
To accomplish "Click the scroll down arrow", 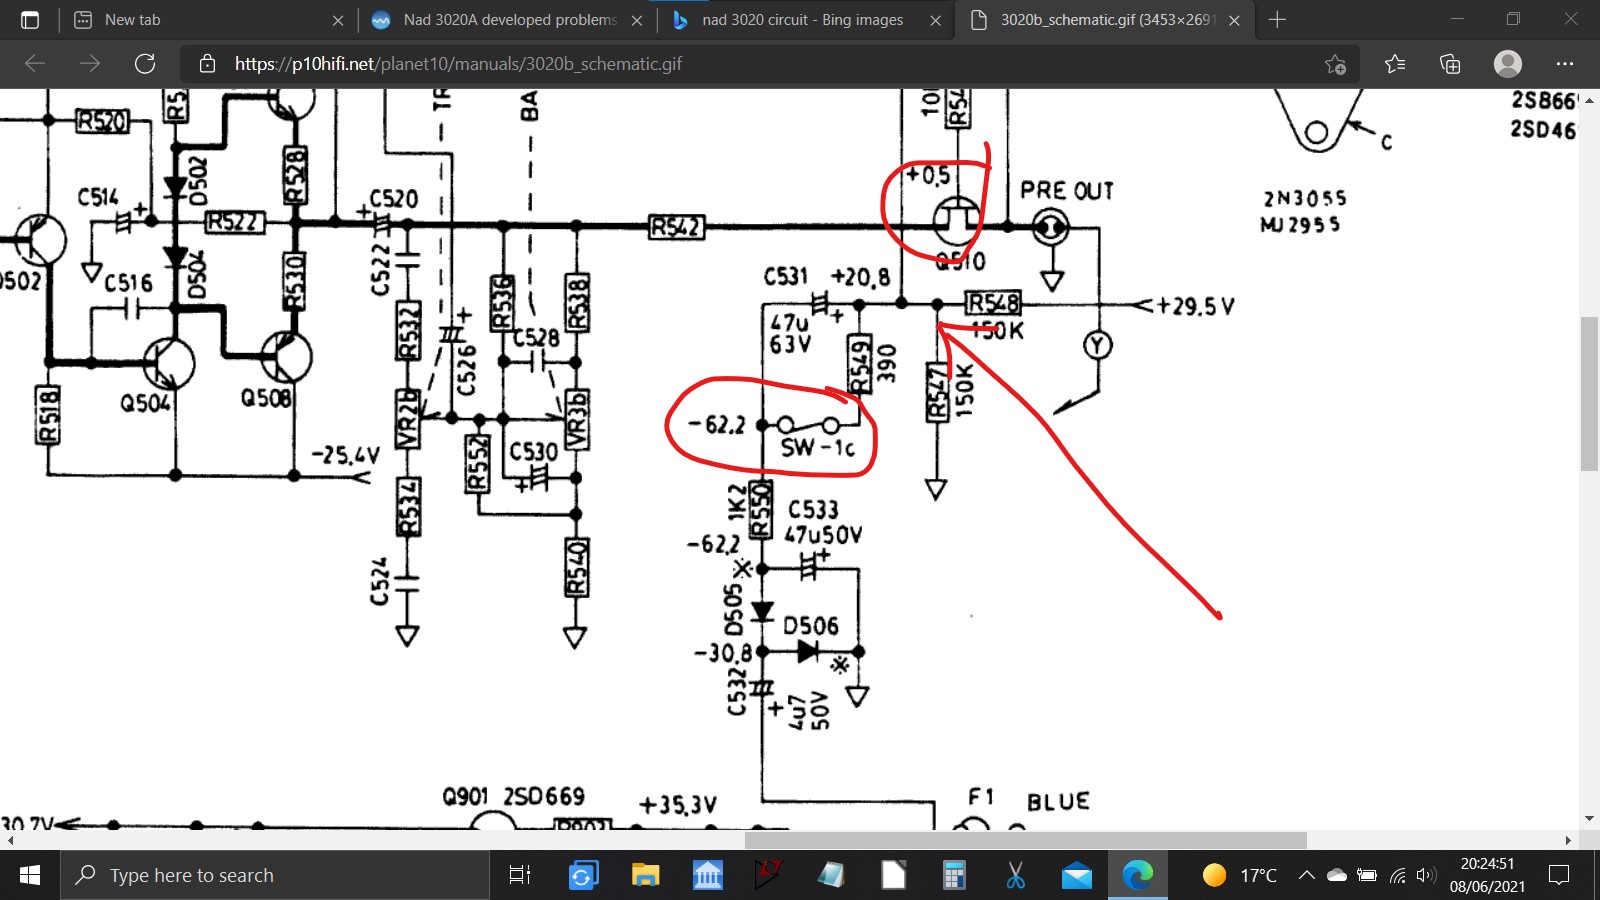I will pyautogui.click(x=1589, y=819).
